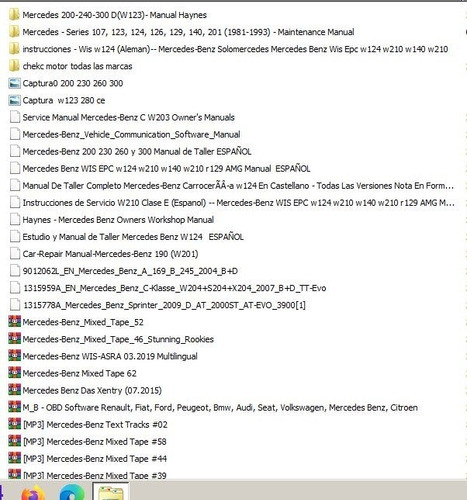
Task: Select Haynes - Mercedes Benz Owners Workshop Manual
Action: [118, 220]
